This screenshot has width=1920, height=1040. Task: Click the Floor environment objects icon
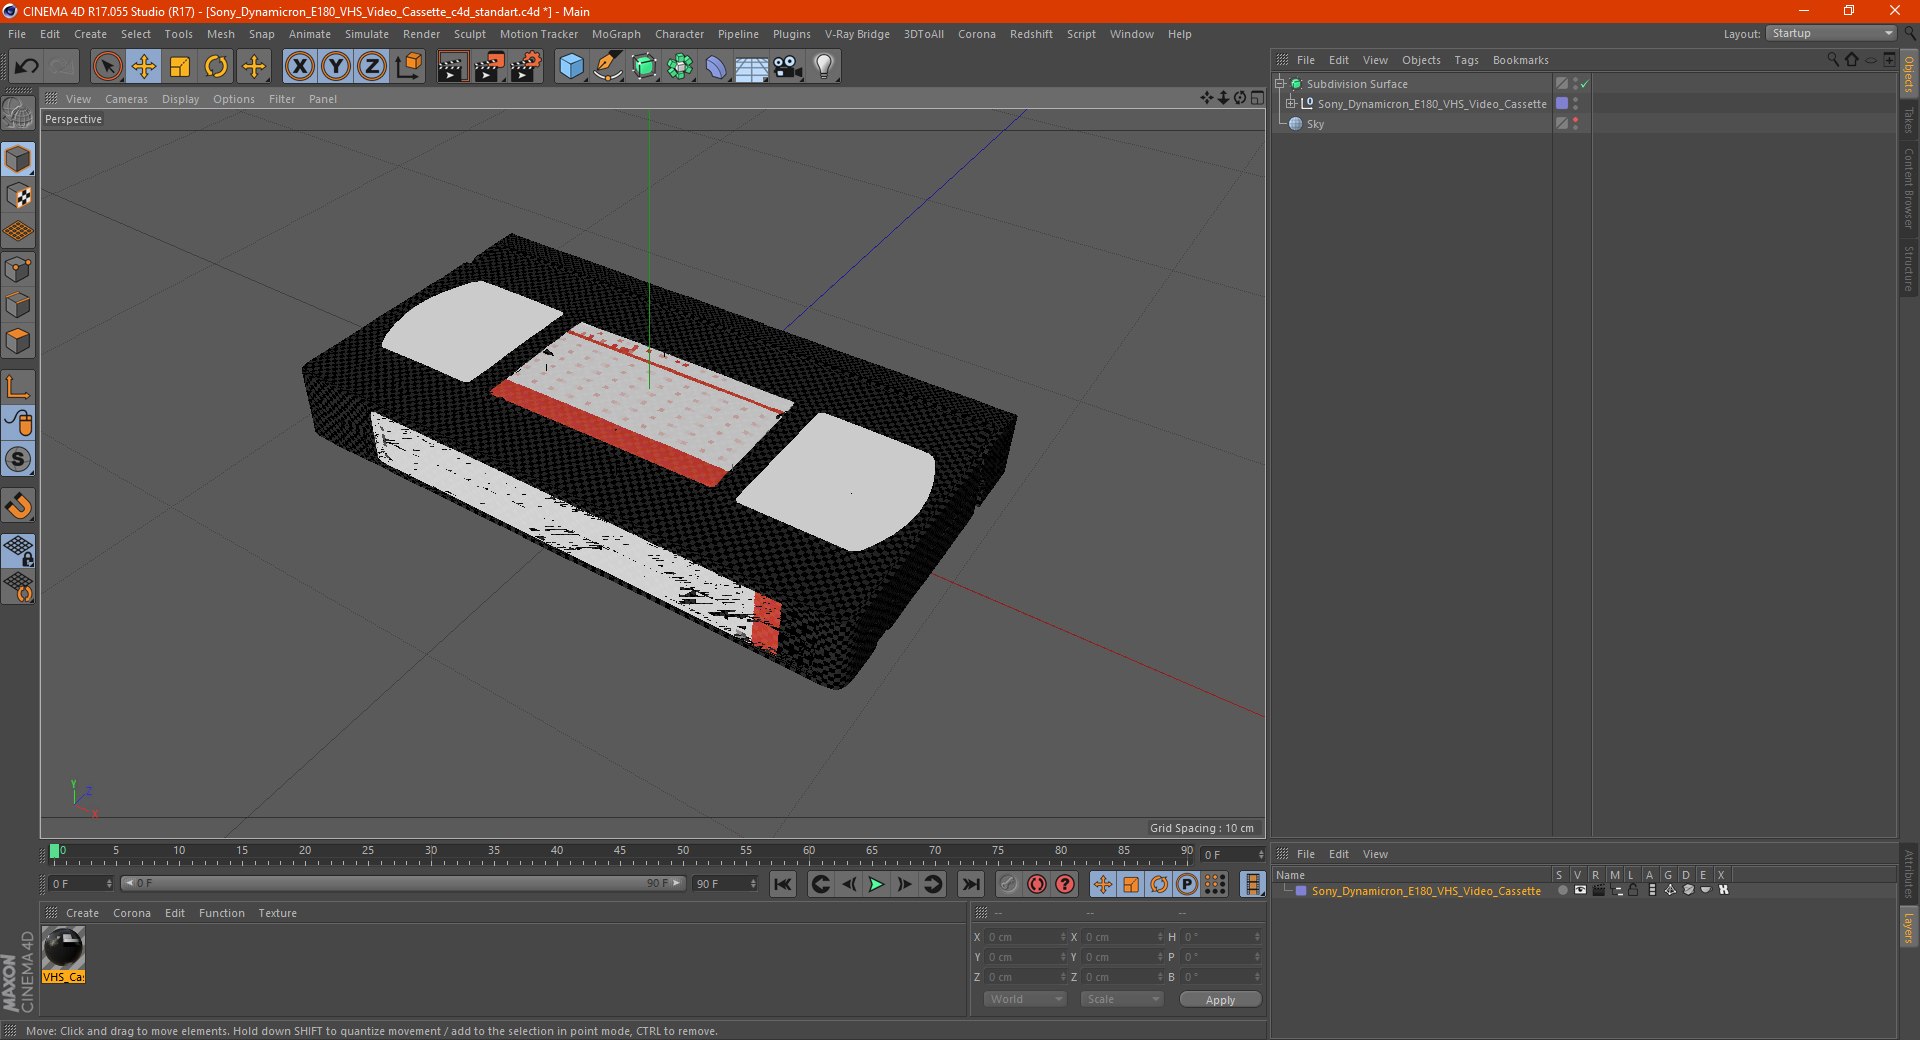tap(752, 67)
